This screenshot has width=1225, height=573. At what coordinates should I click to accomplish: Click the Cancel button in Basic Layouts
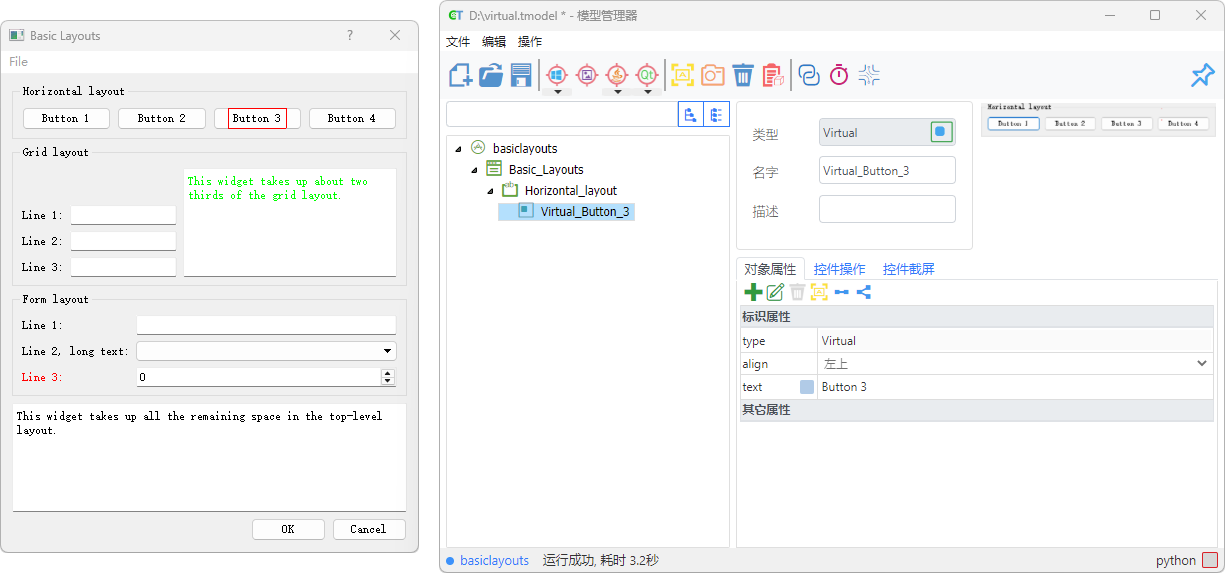tap(368, 529)
